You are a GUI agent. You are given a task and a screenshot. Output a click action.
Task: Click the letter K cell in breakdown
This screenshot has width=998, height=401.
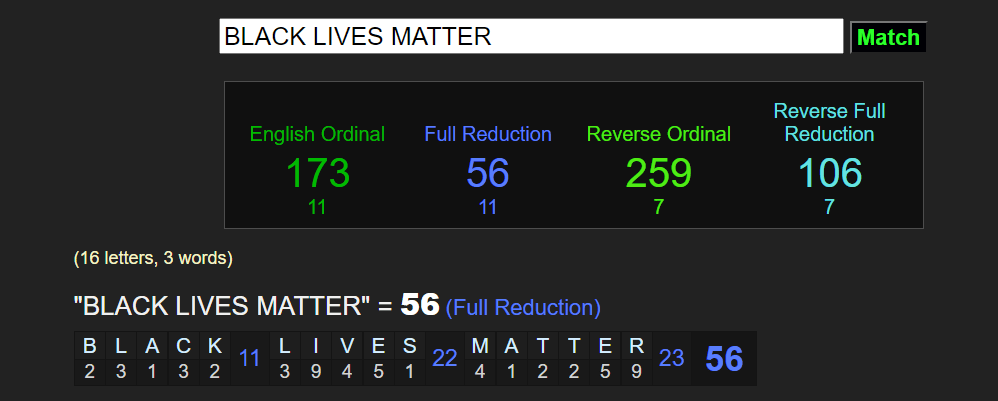click(x=215, y=358)
